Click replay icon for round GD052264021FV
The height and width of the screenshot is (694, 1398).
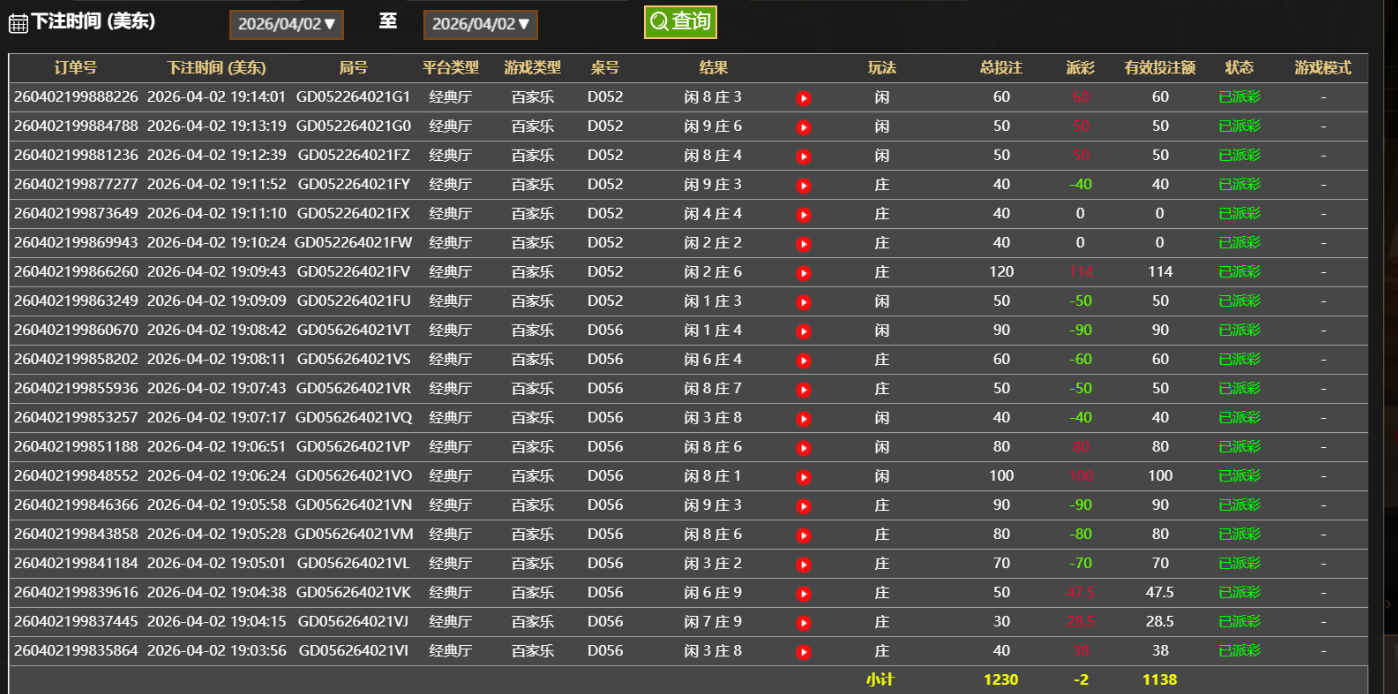pyautogui.click(x=803, y=272)
